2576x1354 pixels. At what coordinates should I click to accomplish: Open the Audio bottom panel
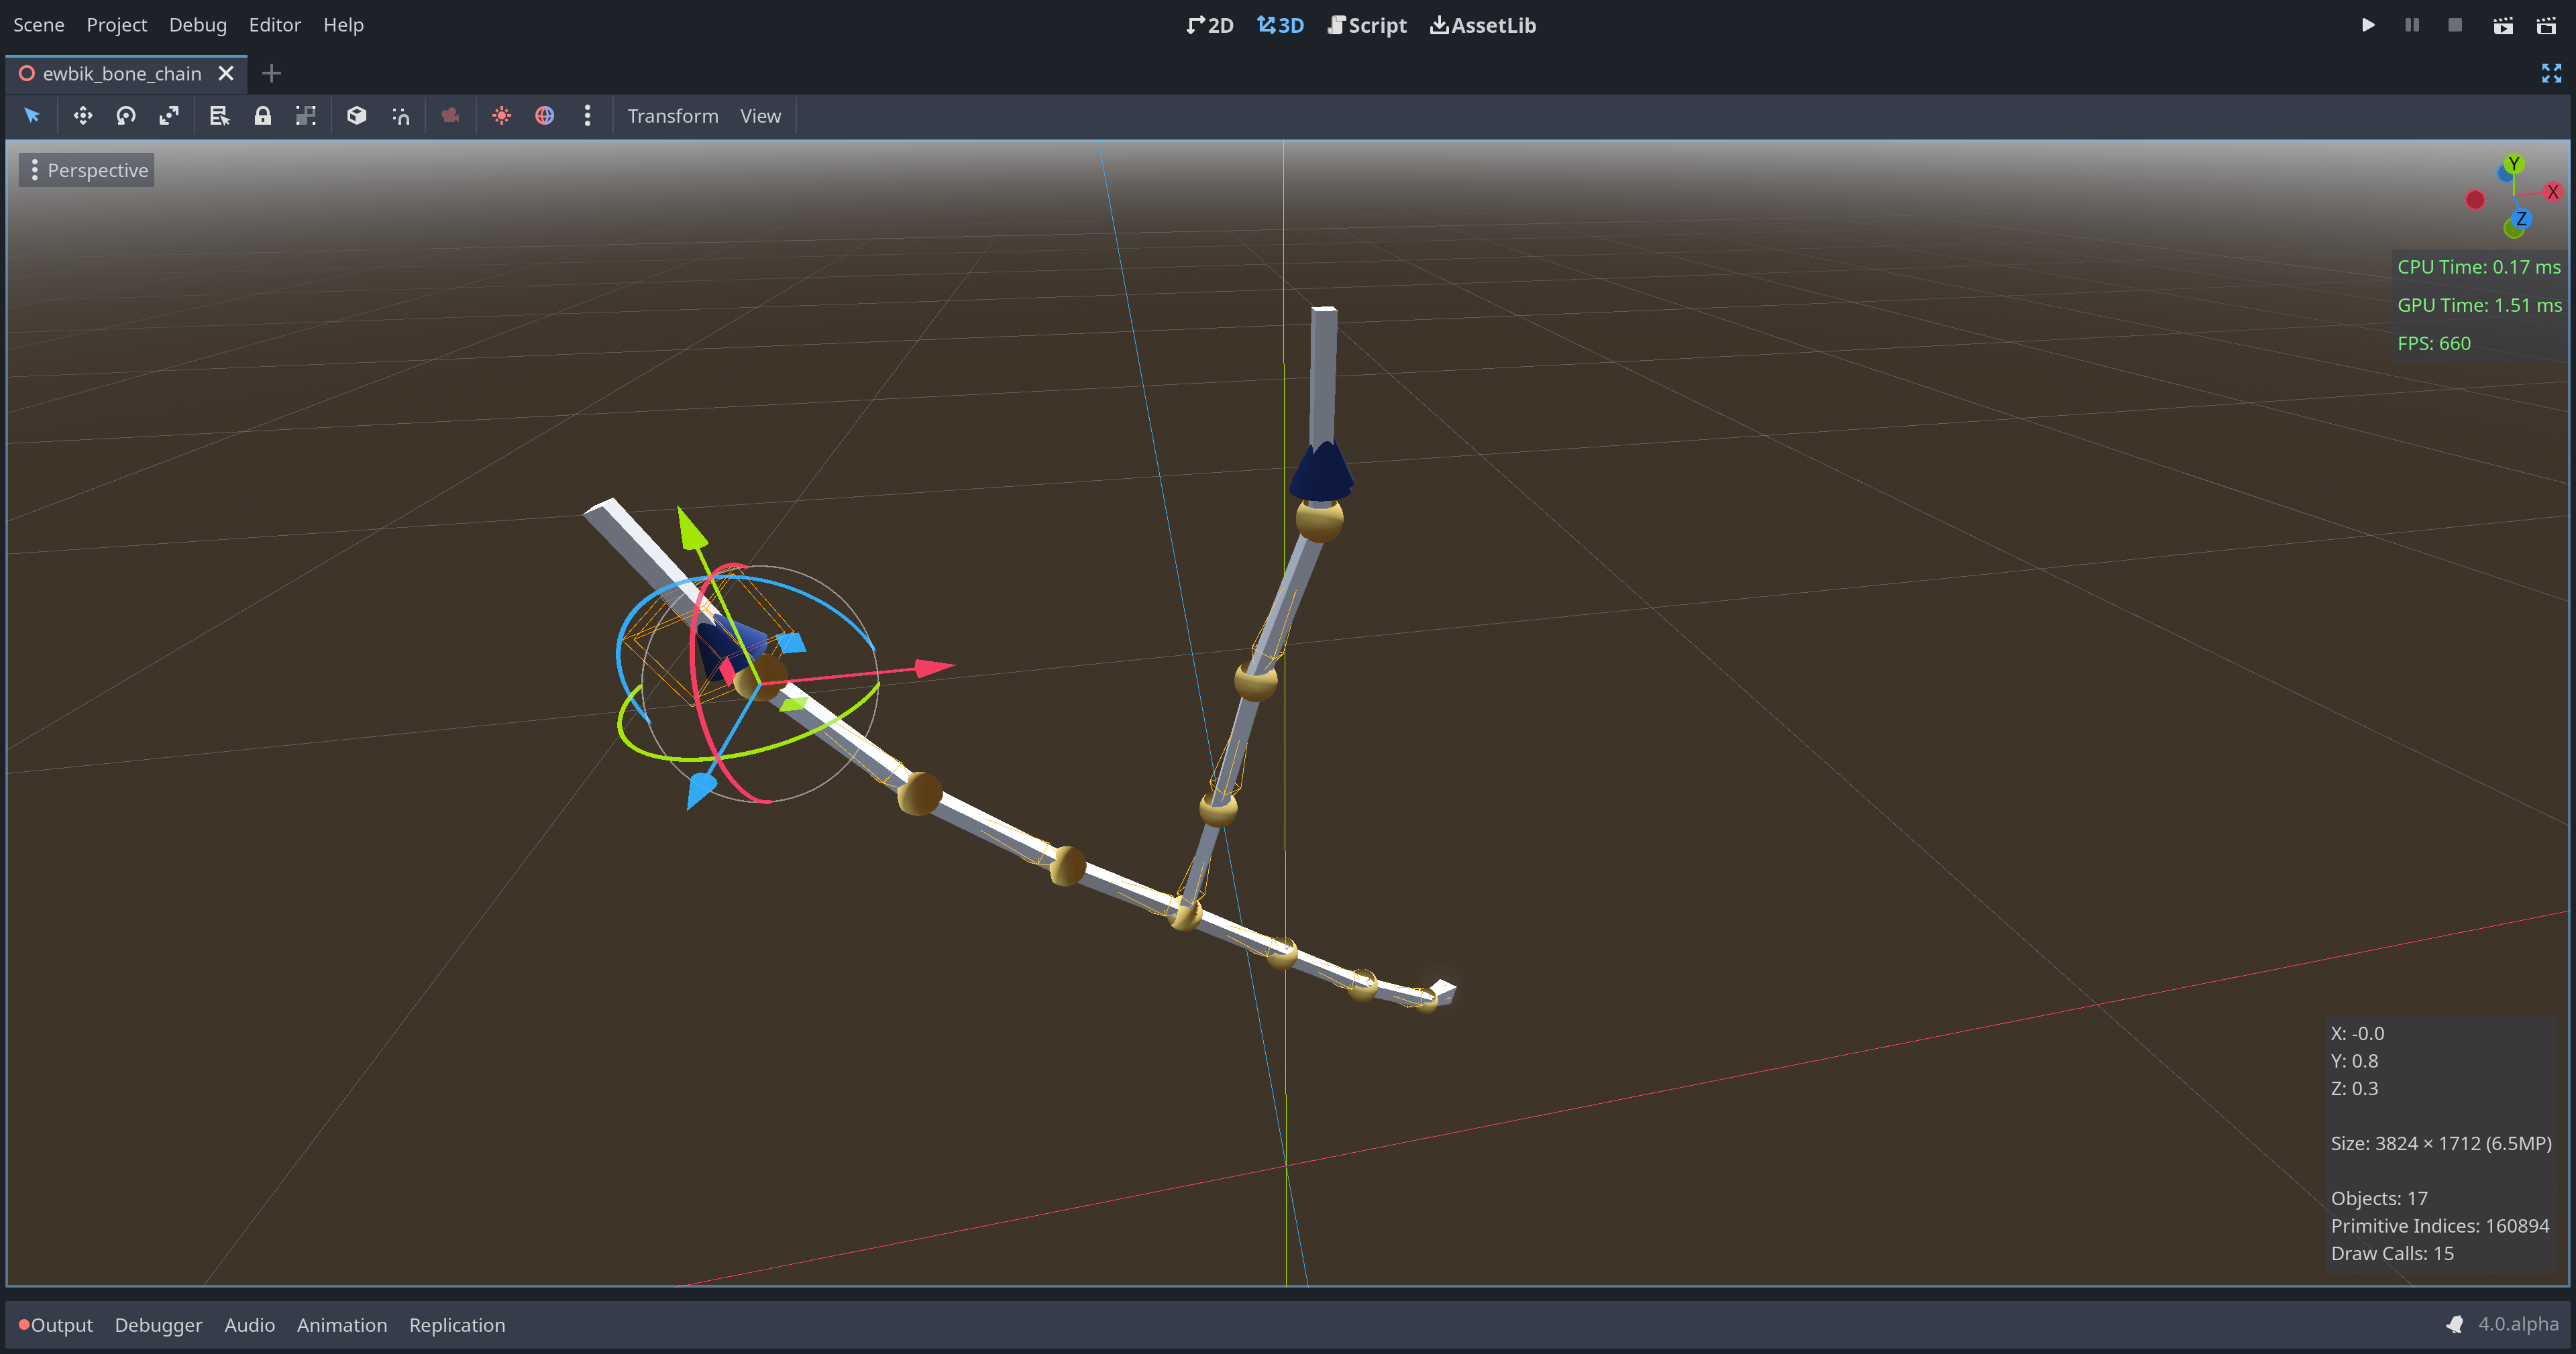tap(249, 1325)
